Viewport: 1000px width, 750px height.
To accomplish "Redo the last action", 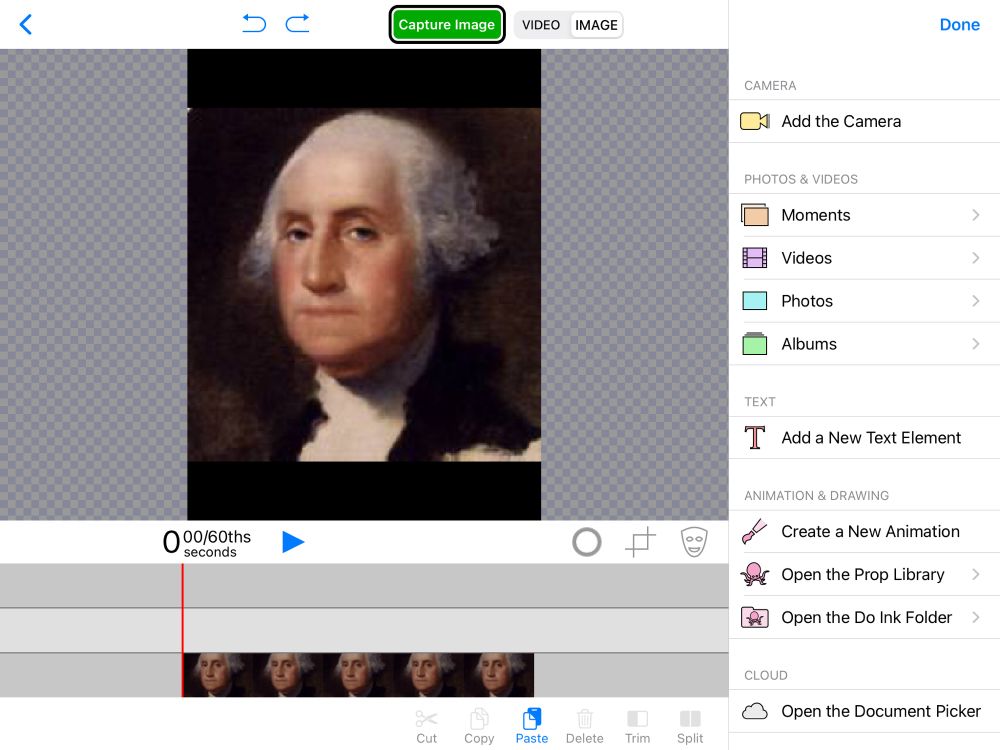I will point(297,24).
